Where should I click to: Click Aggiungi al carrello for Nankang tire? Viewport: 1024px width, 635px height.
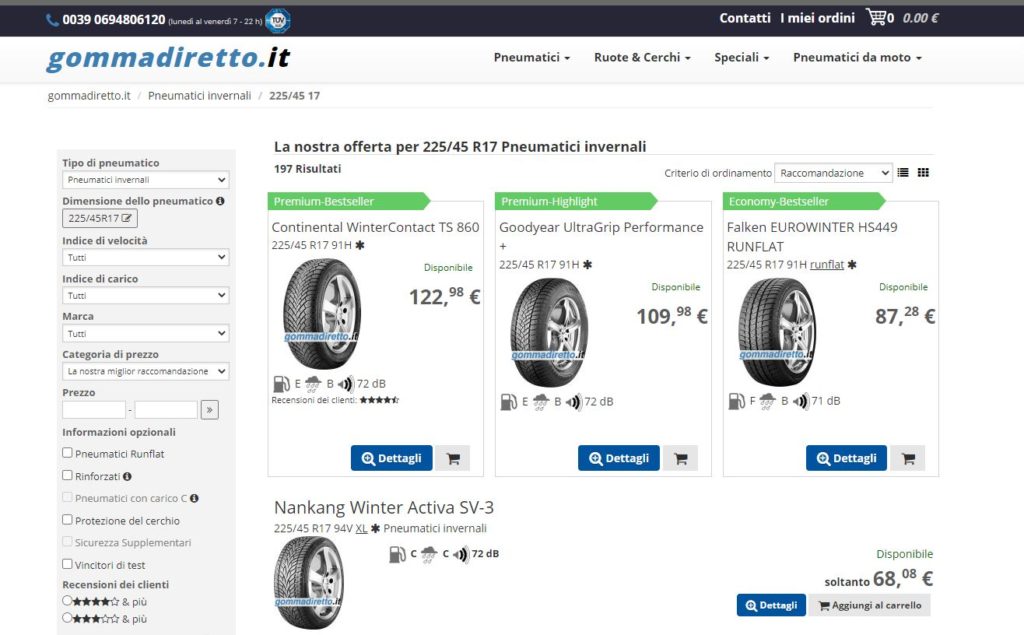click(x=869, y=605)
